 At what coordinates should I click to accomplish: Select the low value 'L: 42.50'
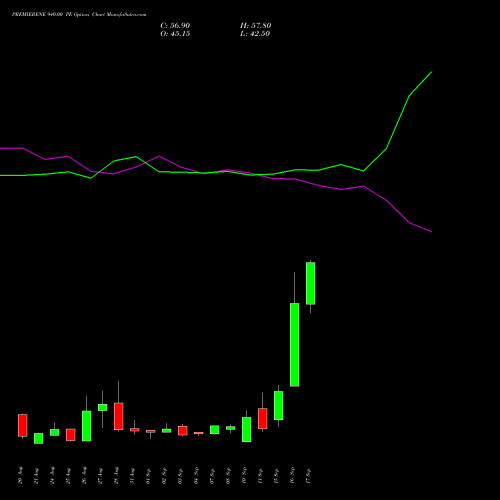[255, 34]
